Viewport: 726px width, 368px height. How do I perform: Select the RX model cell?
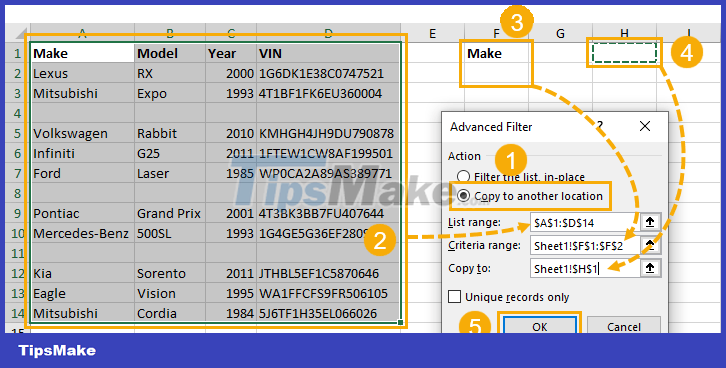click(170, 73)
